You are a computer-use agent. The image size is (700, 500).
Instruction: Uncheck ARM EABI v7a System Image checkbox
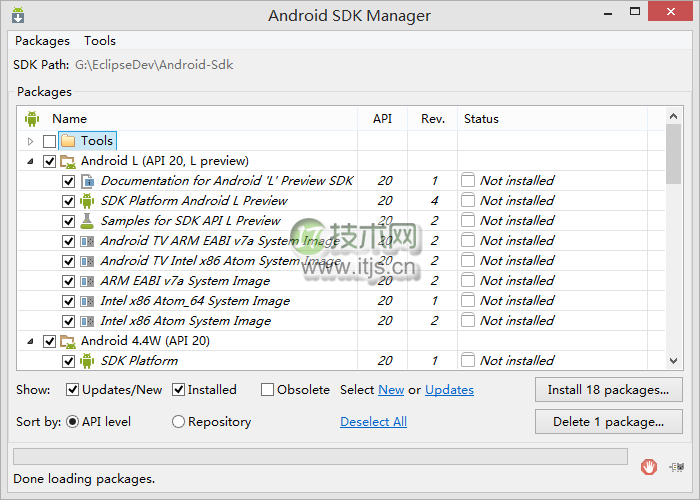point(68,281)
